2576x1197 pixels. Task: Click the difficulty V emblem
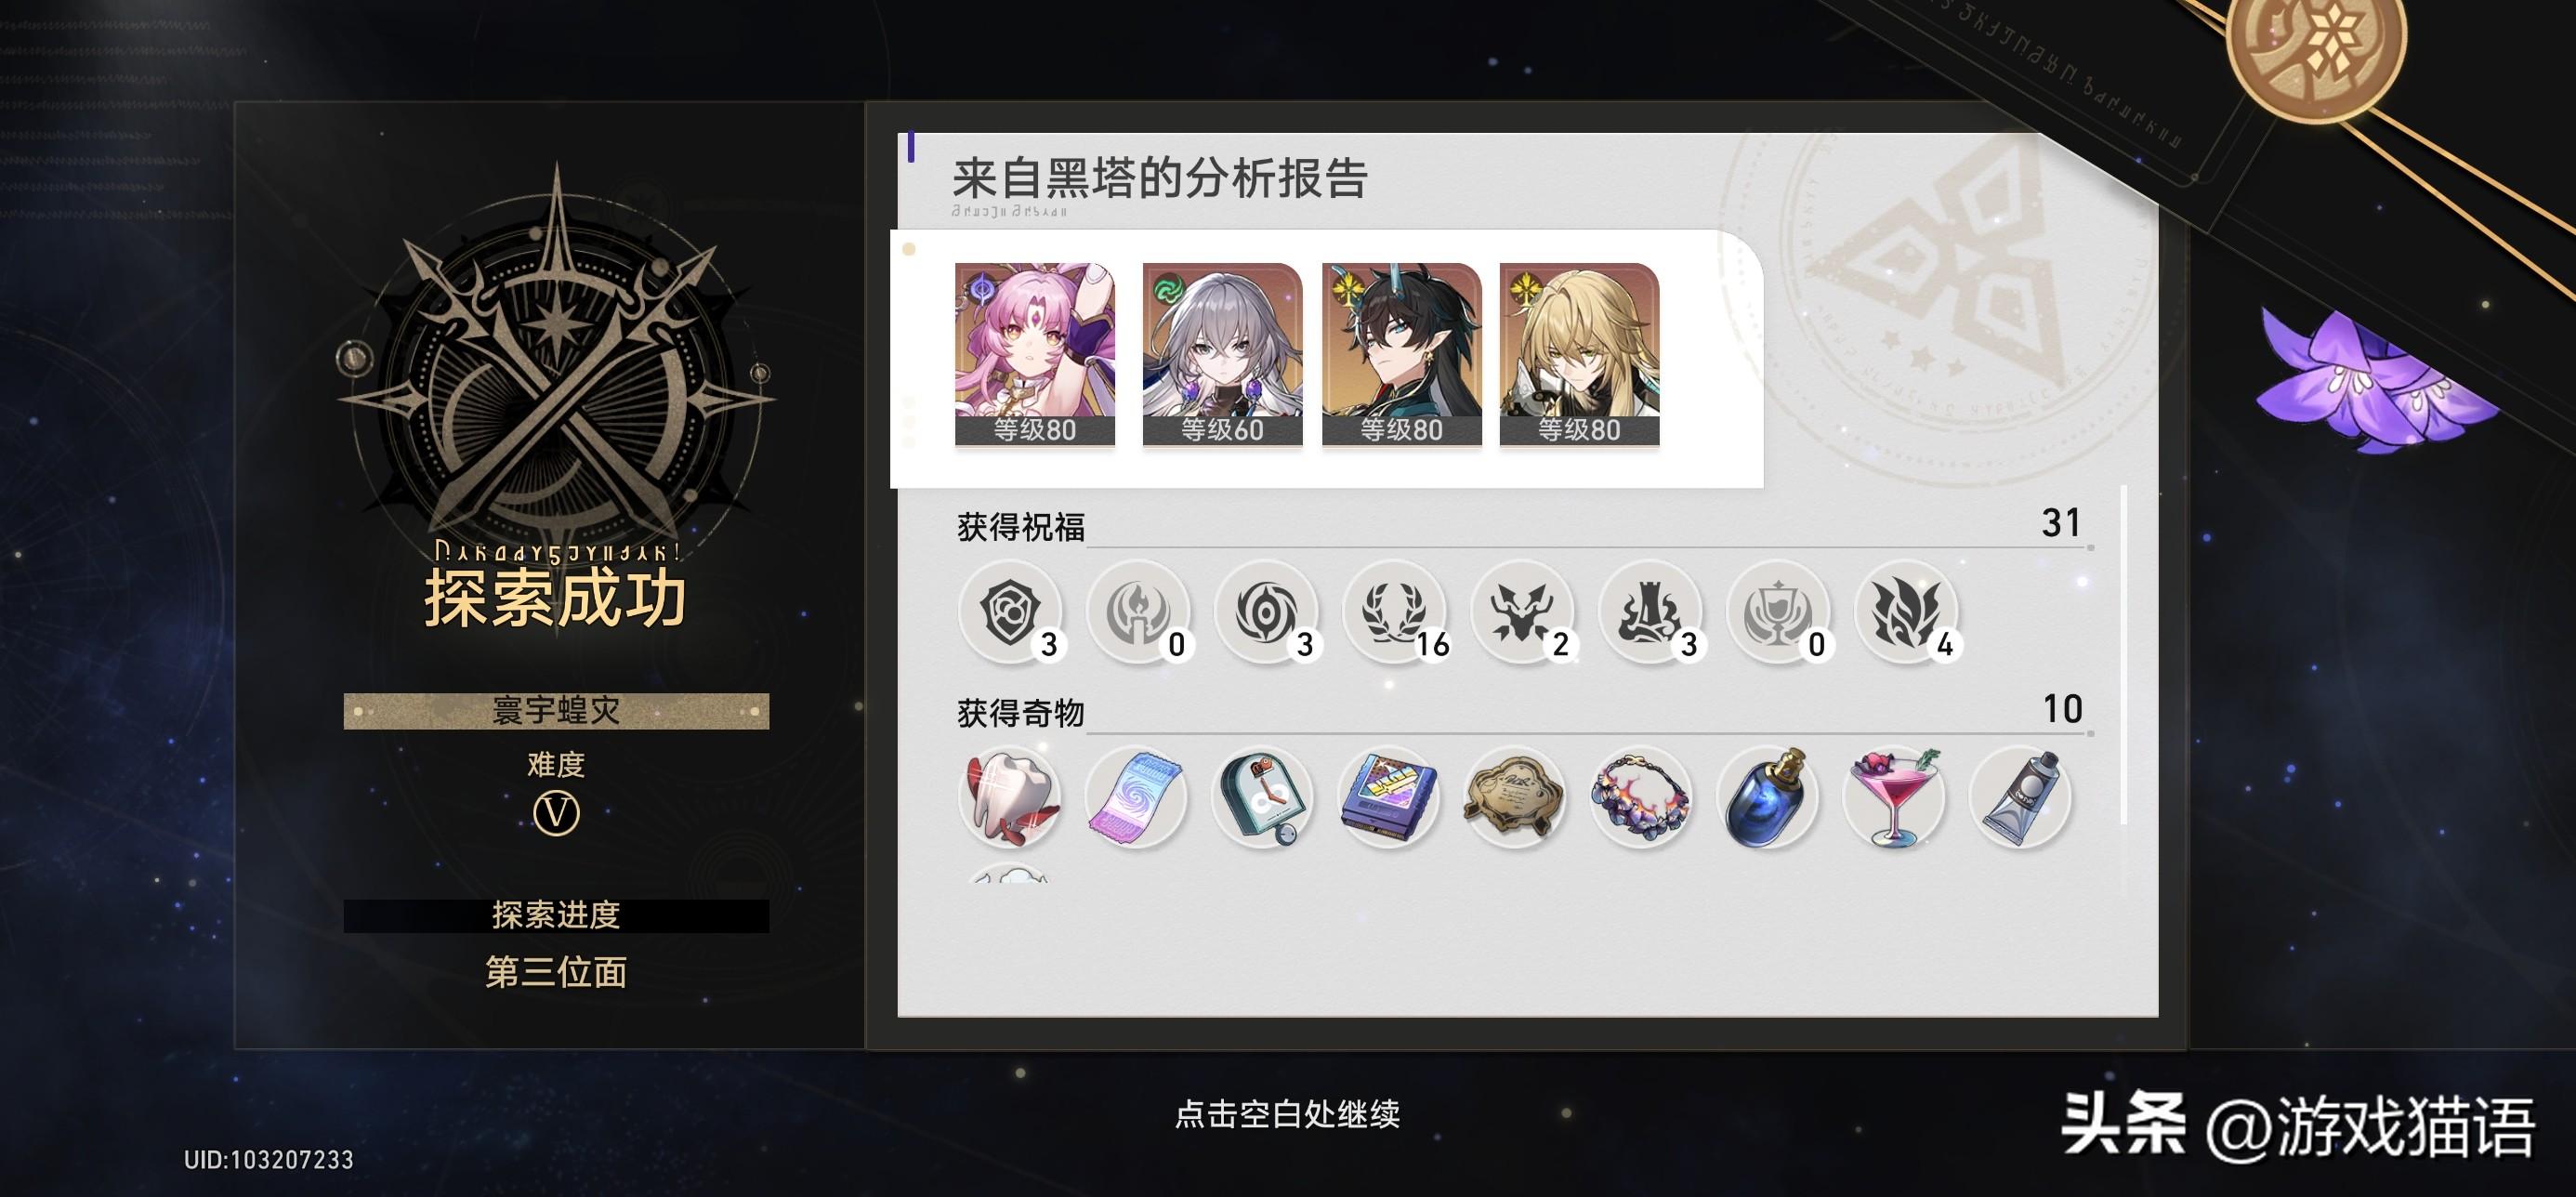point(556,813)
